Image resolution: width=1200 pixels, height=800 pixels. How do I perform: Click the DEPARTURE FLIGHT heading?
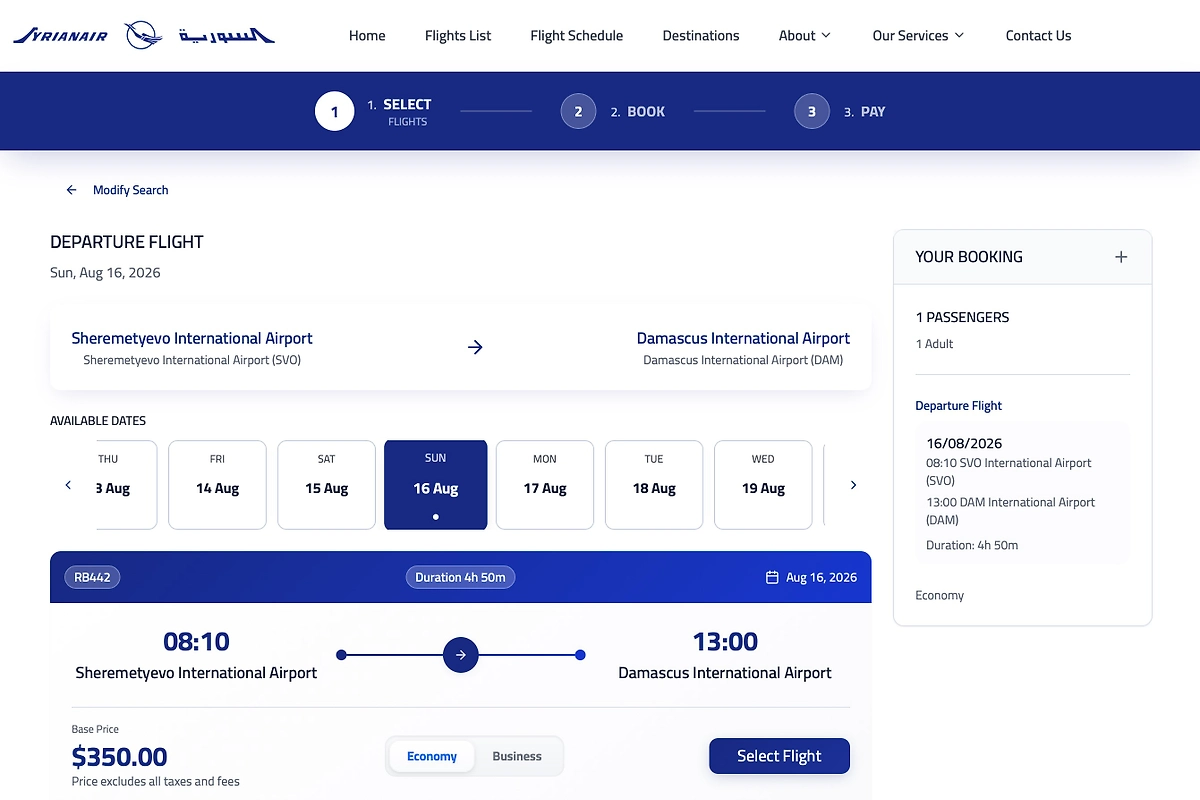pos(127,242)
